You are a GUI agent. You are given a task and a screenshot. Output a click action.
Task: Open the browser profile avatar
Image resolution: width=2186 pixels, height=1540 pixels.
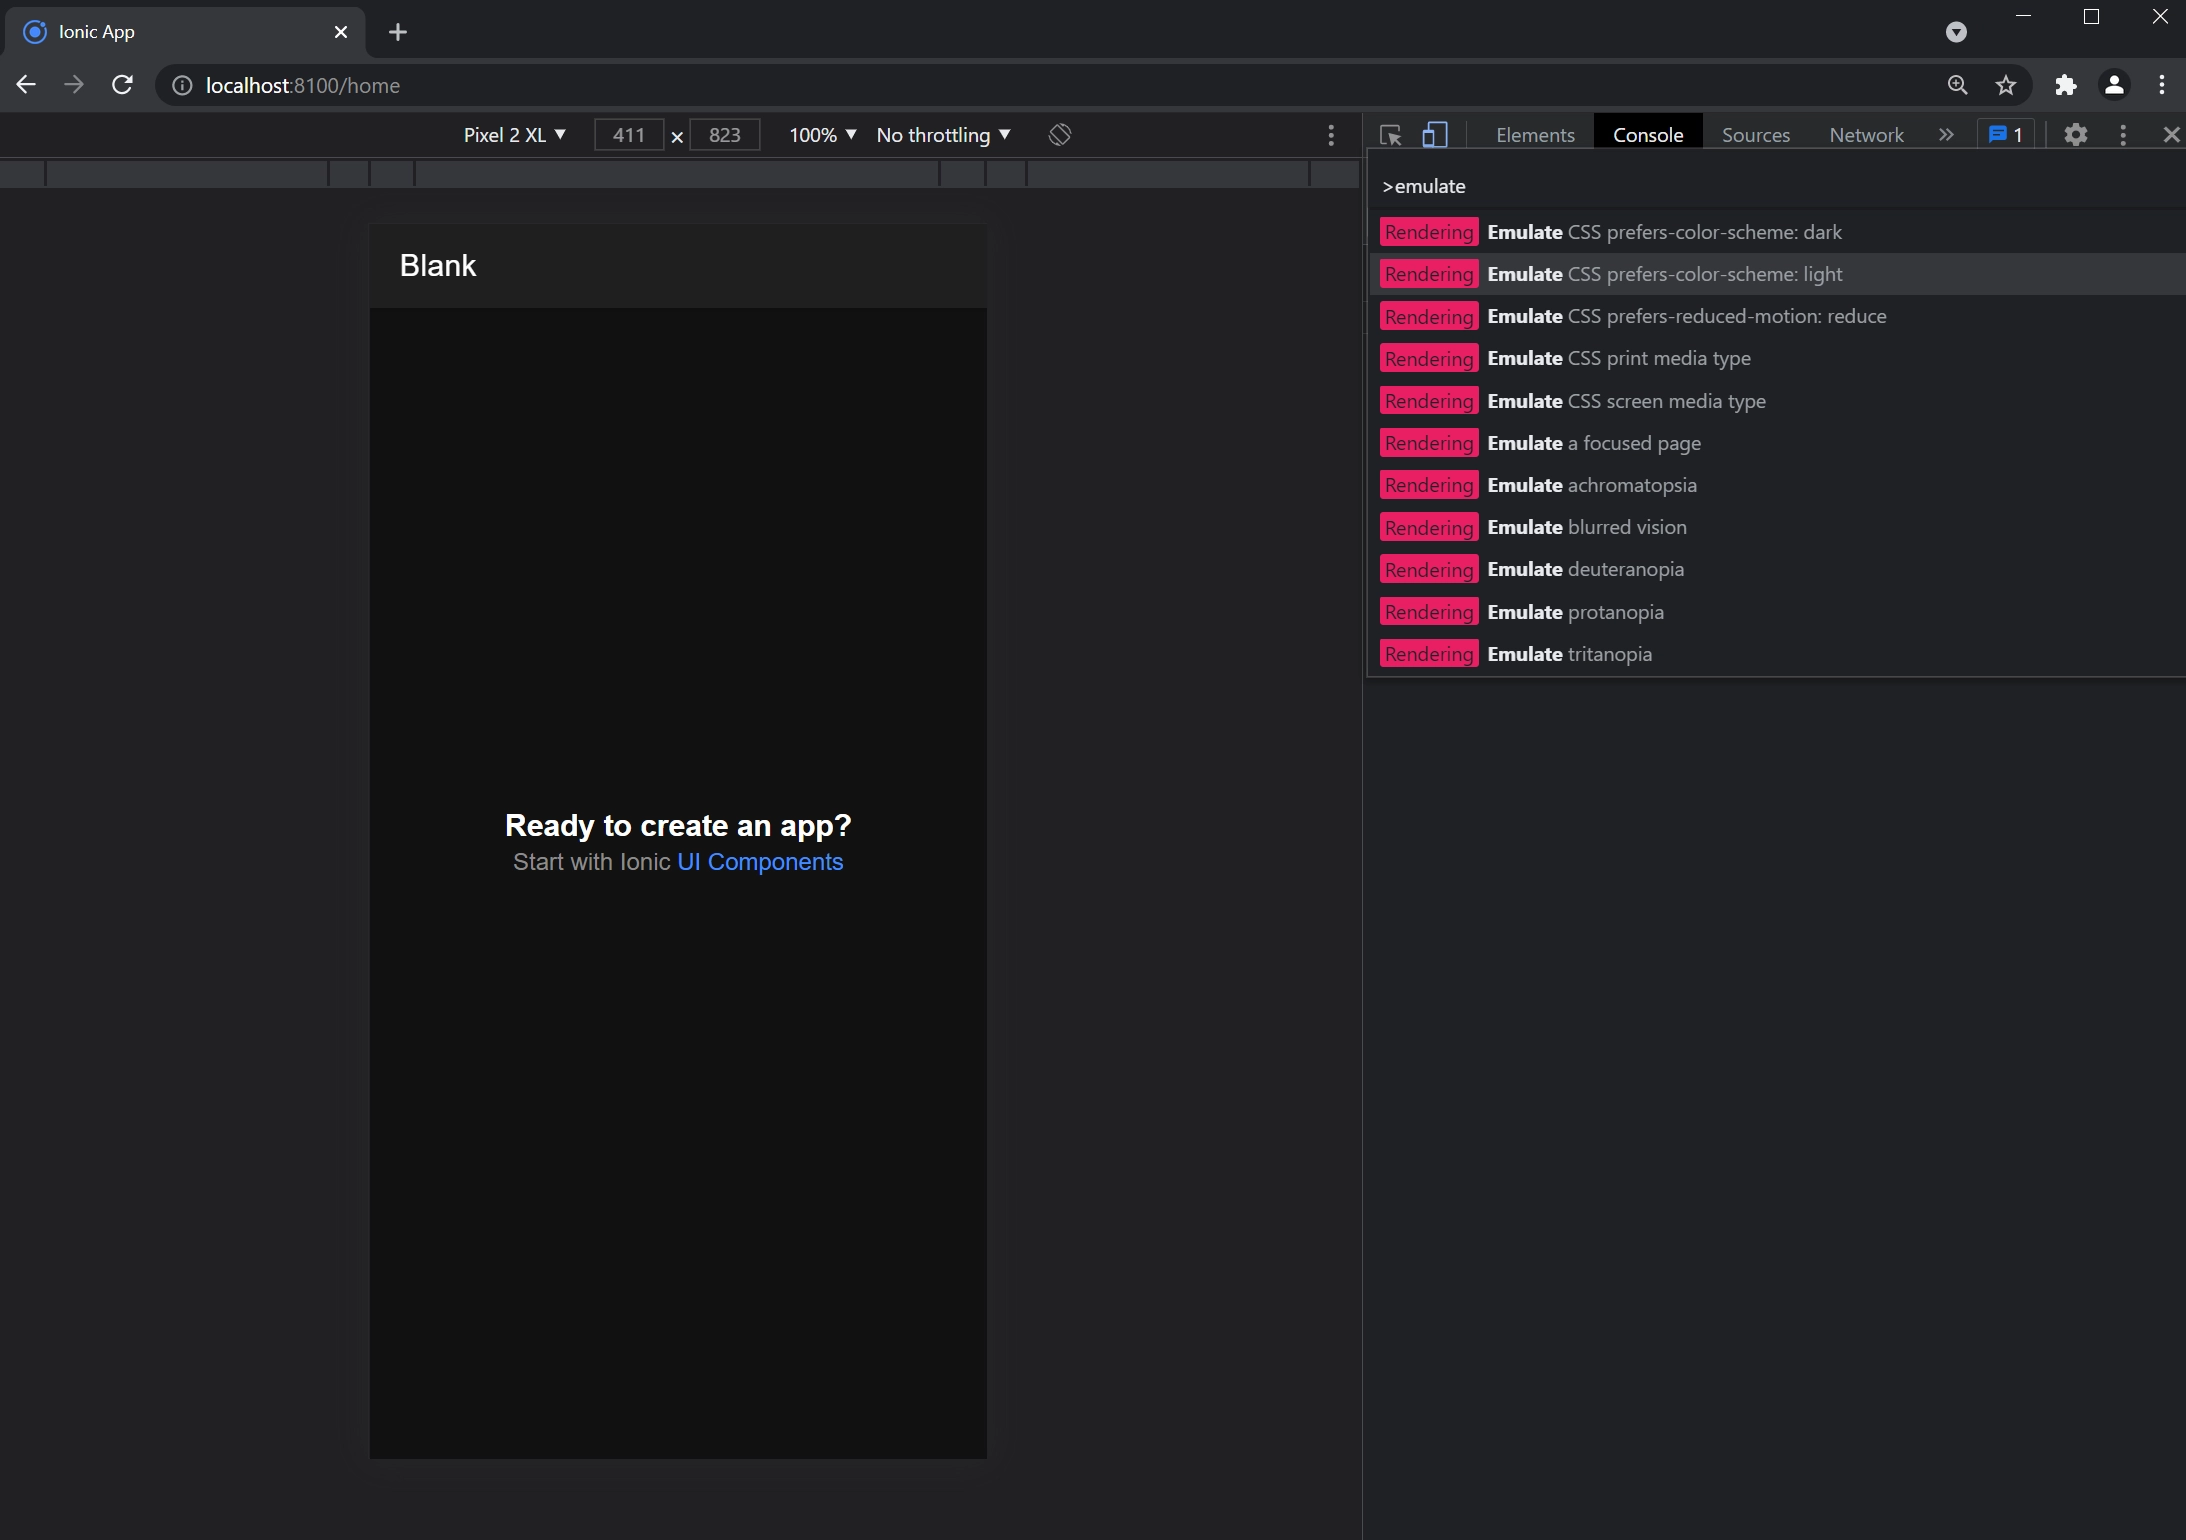pos(2112,85)
